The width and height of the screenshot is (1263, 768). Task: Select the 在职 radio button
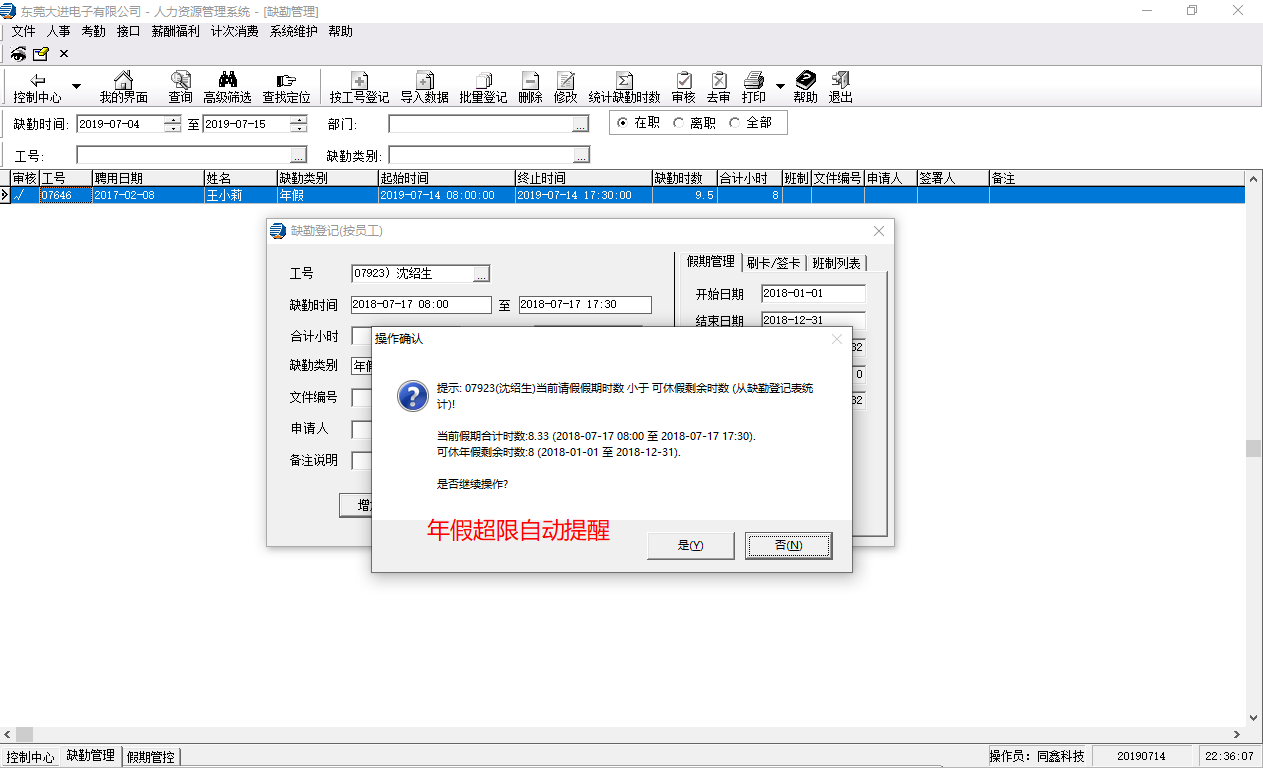(623, 123)
